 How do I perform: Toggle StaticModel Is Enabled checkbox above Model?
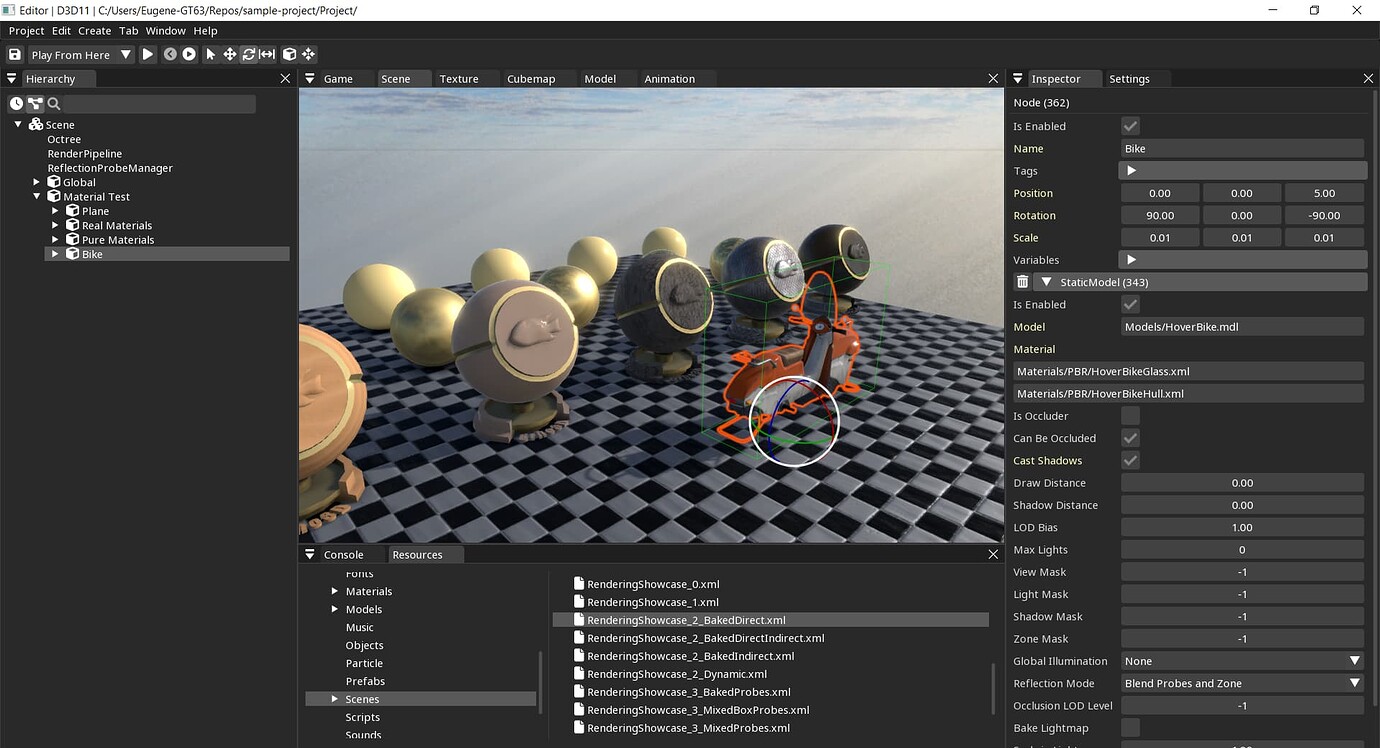[1130, 304]
